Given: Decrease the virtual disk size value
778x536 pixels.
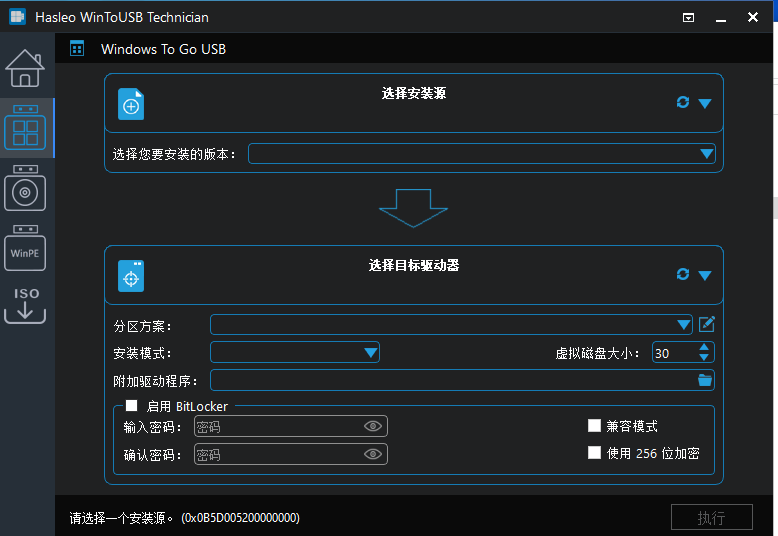Looking at the screenshot, I should 704,357.
